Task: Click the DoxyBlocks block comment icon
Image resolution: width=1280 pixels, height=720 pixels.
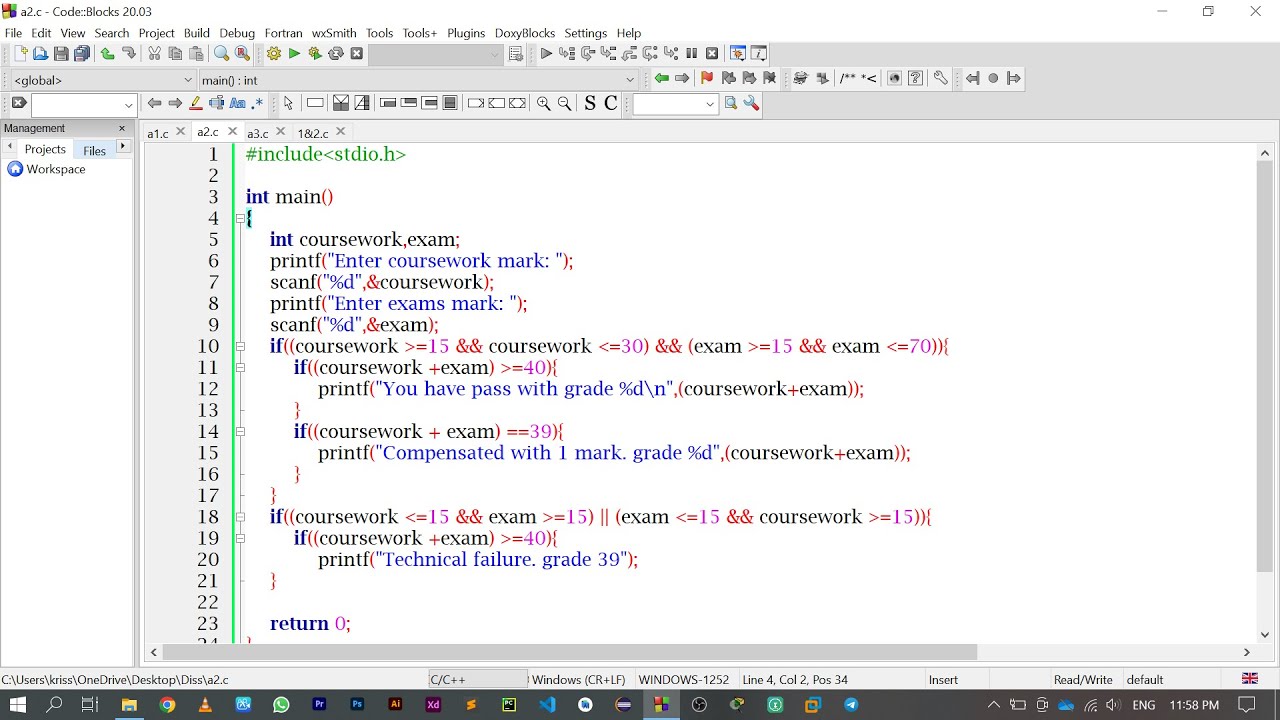Action: click(848, 78)
